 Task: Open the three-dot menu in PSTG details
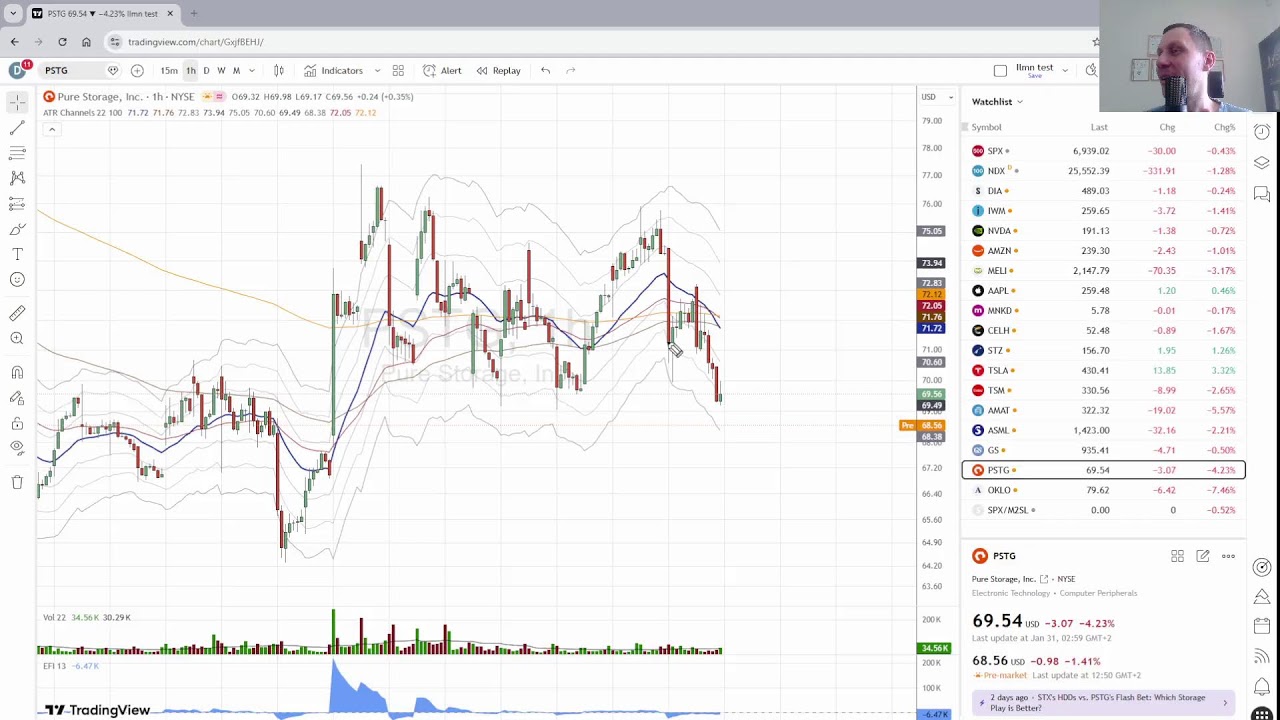tap(1228, 556)
